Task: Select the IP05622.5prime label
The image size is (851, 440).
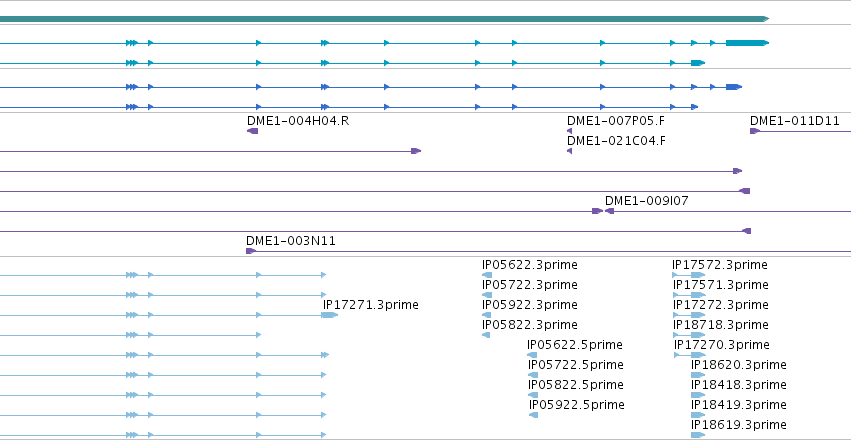Action: click(x=575, y=345)
